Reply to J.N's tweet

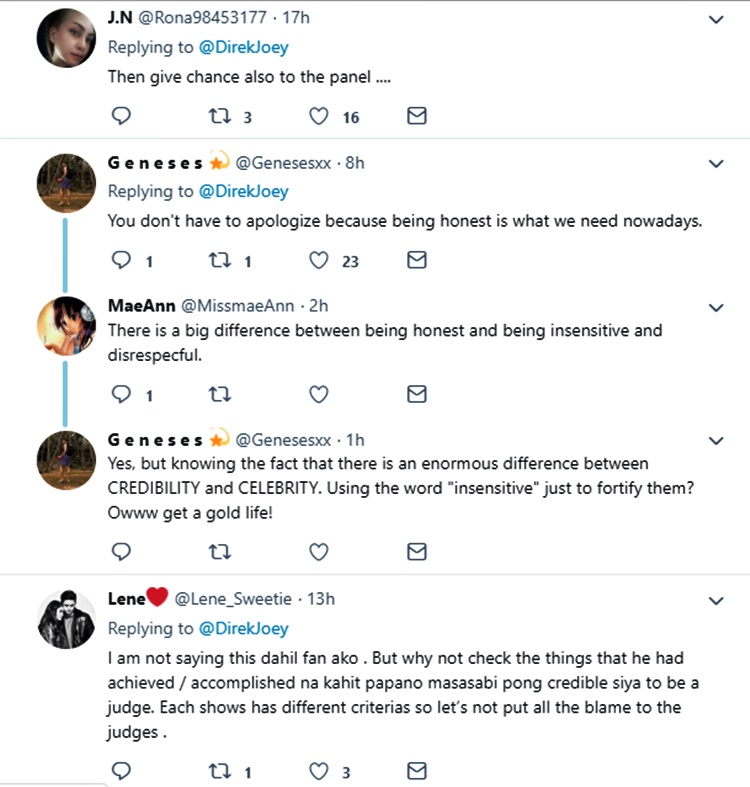click(120, 117)
